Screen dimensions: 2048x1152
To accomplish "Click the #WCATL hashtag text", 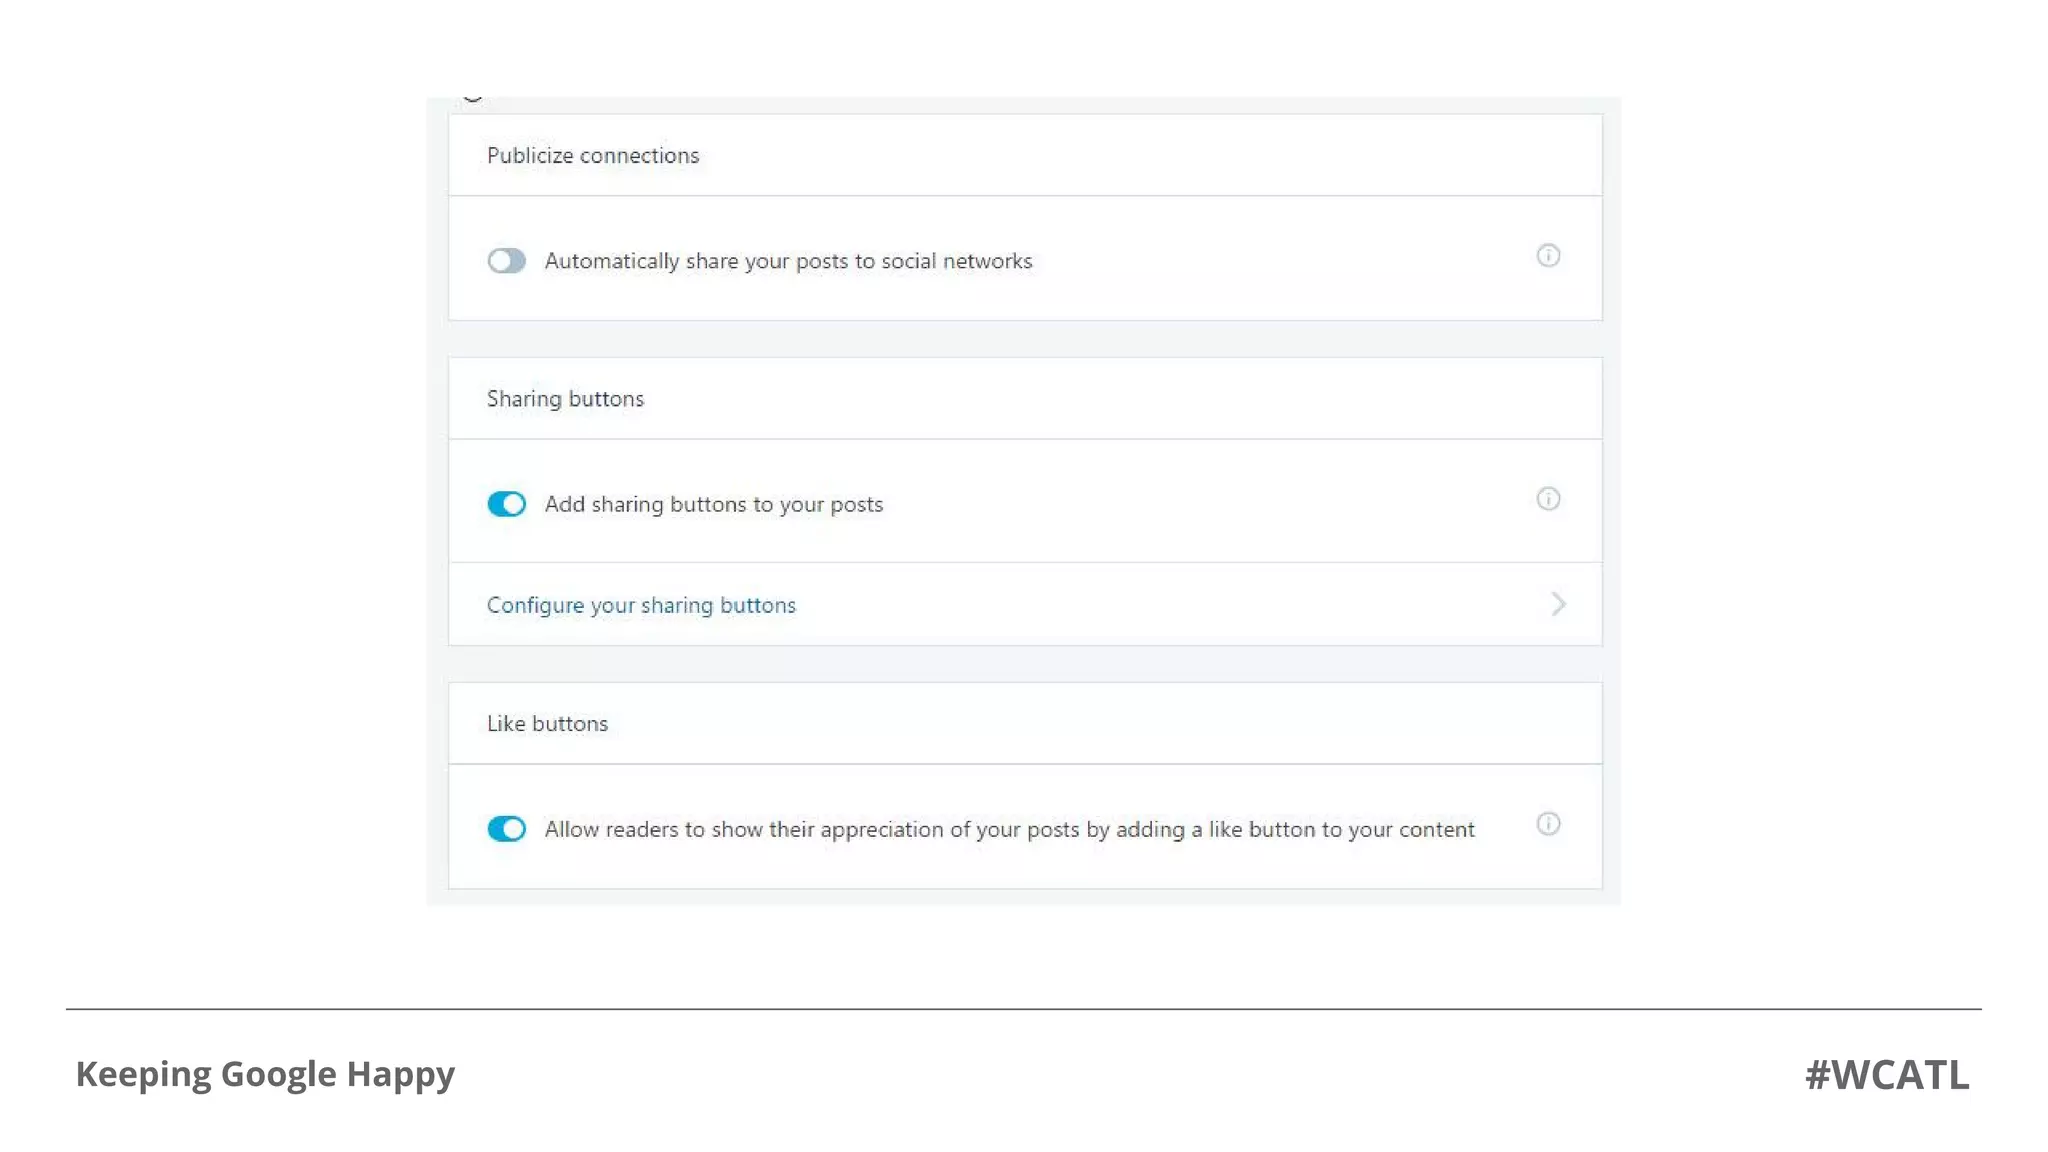I will click(x=1887, y=1075).
